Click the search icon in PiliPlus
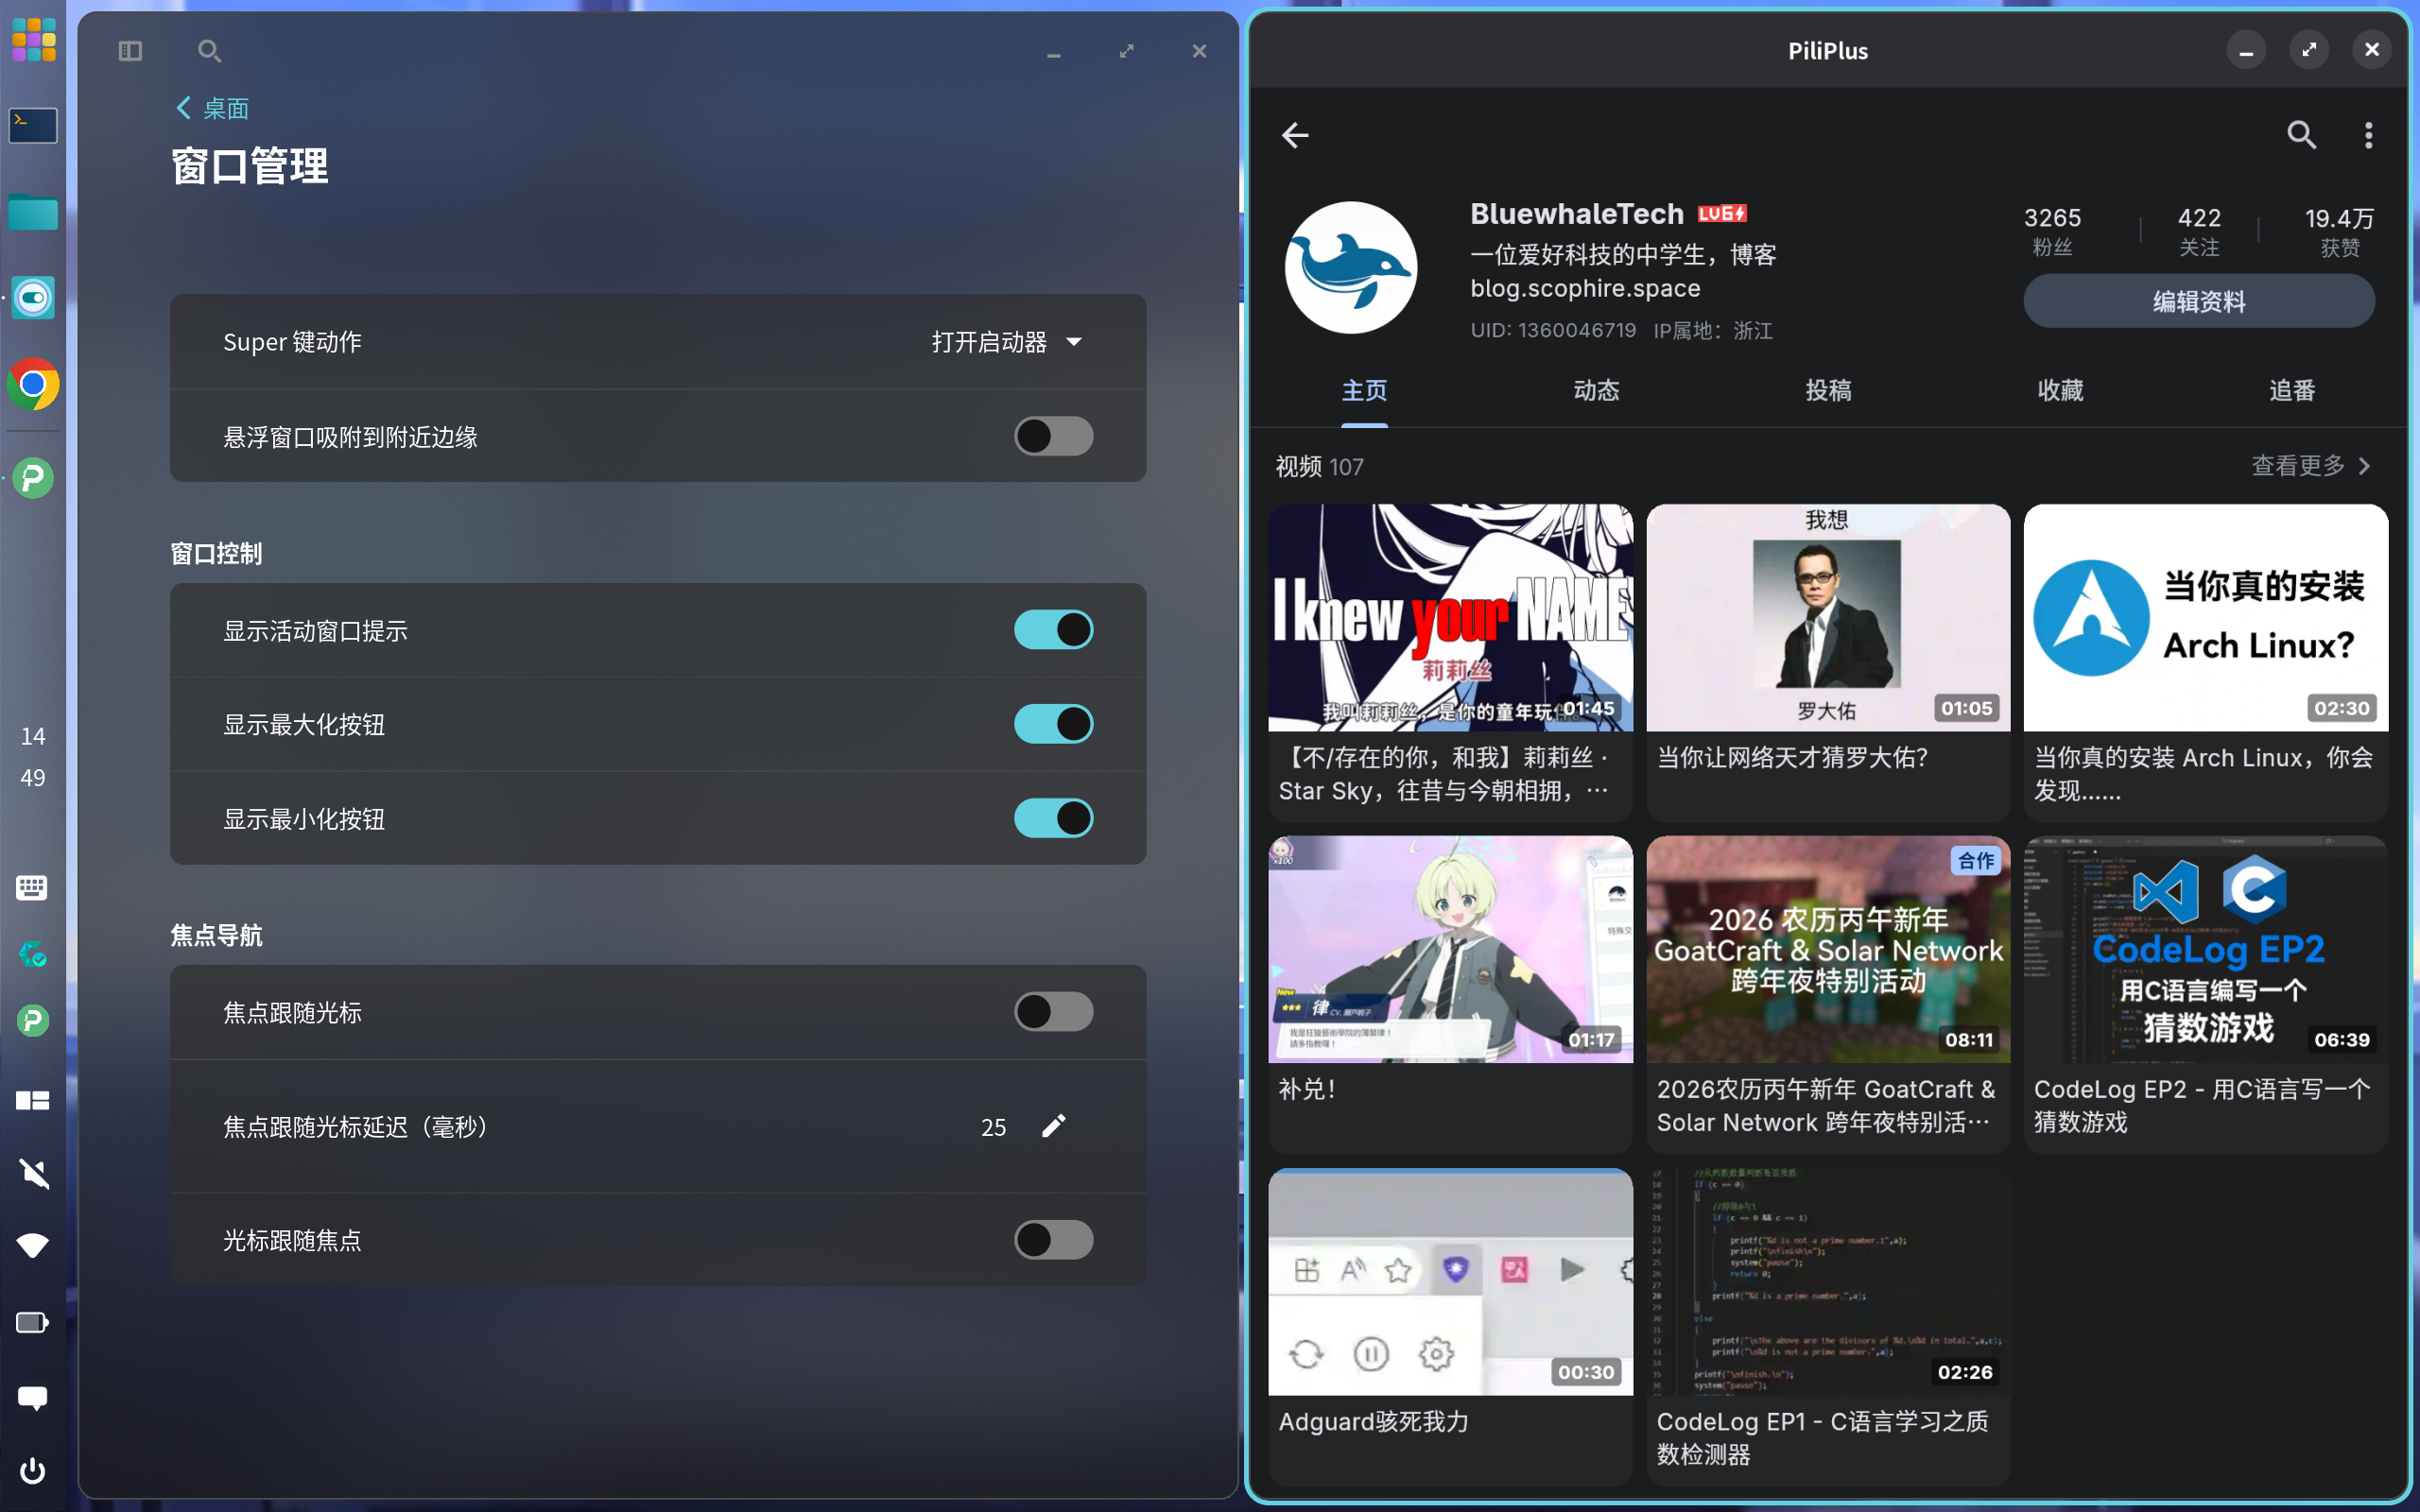 click(2301, 134)
